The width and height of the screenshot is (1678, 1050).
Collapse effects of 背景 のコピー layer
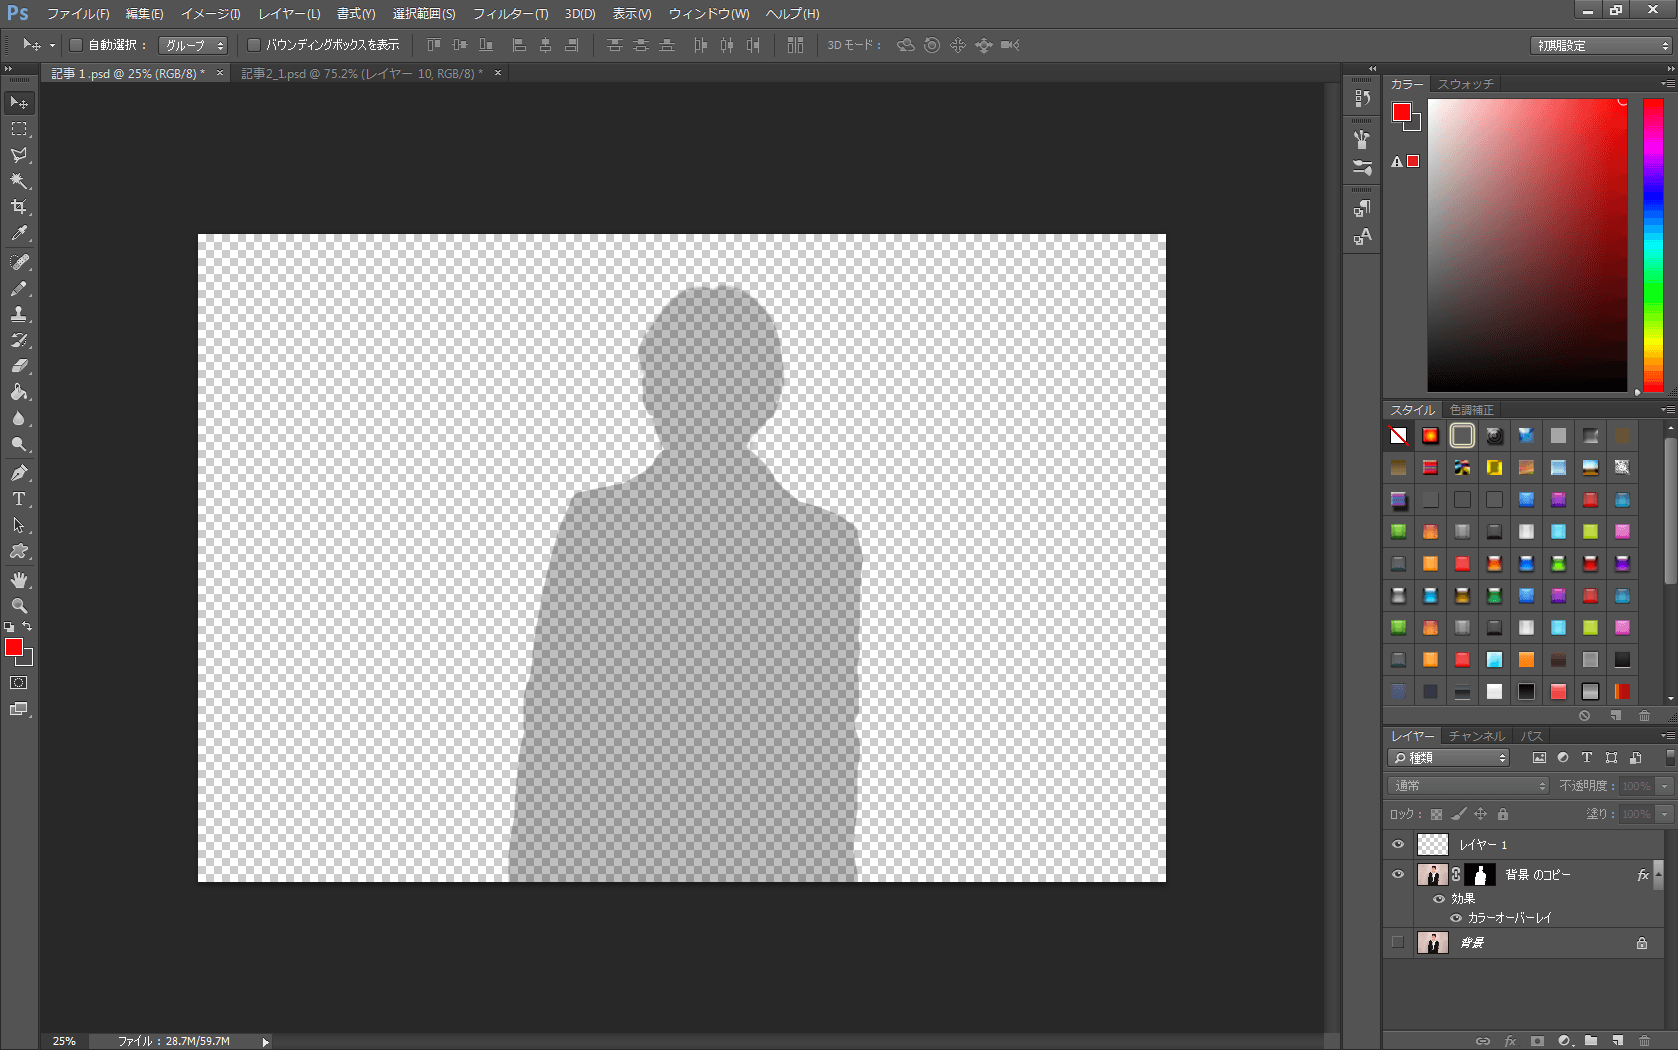point(1659,875)
